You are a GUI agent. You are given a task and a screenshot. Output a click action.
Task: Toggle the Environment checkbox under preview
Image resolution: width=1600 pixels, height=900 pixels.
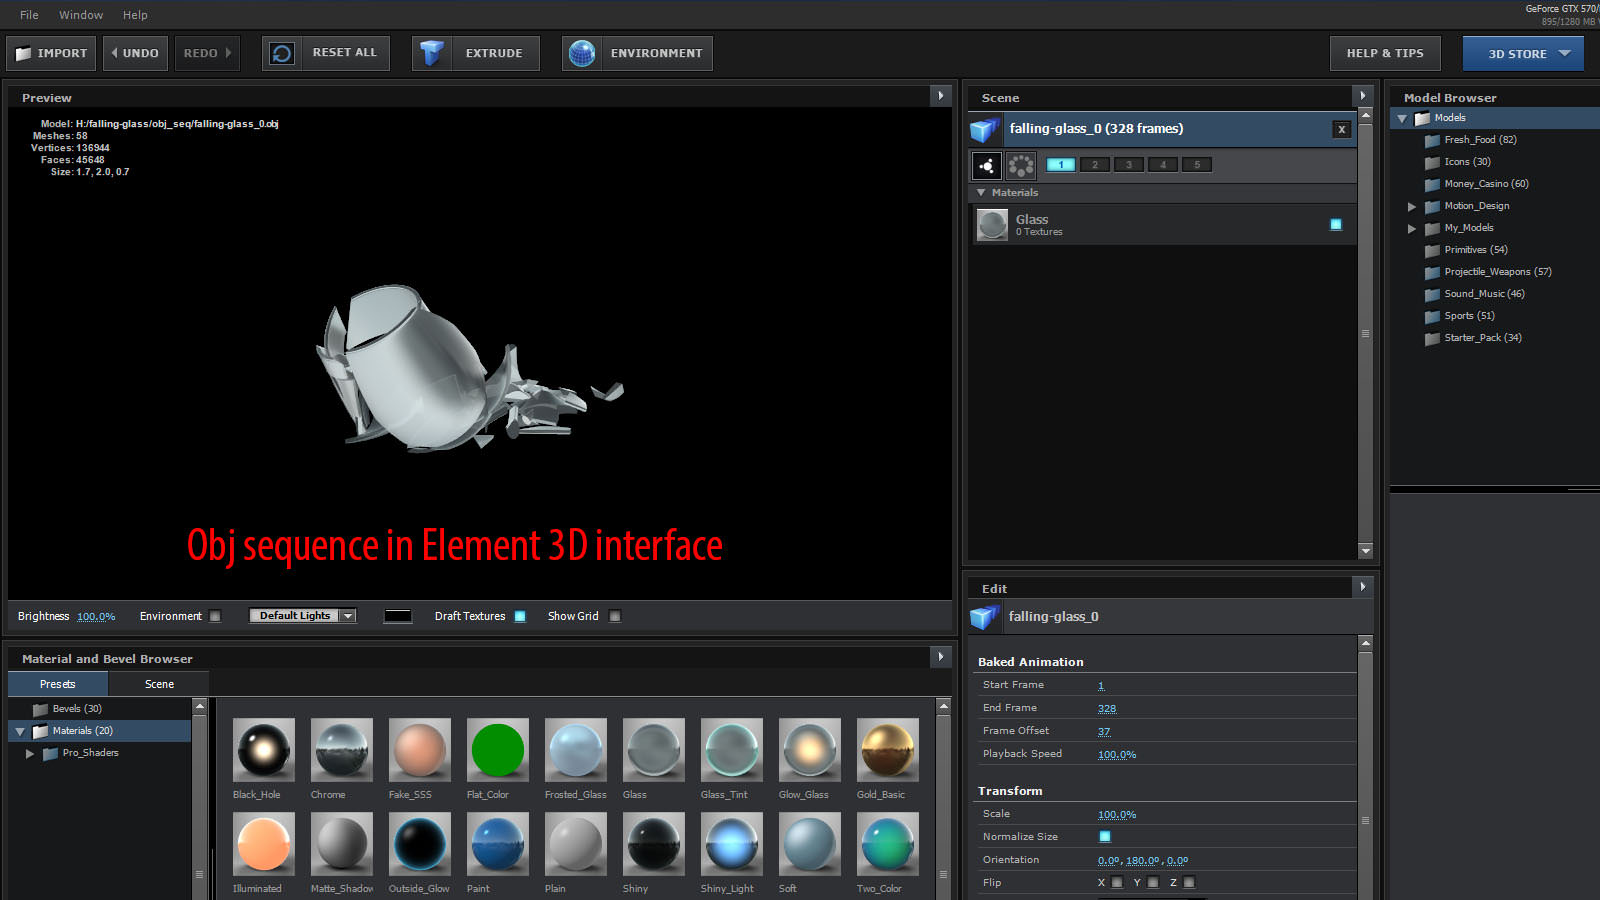coord(215,616)
